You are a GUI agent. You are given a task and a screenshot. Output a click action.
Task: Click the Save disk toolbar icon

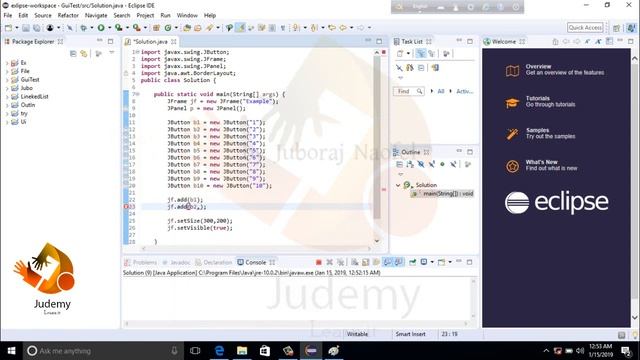click(26, 28)
